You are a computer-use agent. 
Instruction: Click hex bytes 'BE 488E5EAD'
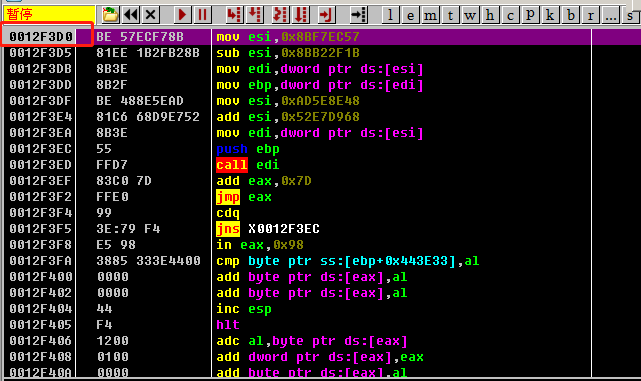click(x=140, y=101)
